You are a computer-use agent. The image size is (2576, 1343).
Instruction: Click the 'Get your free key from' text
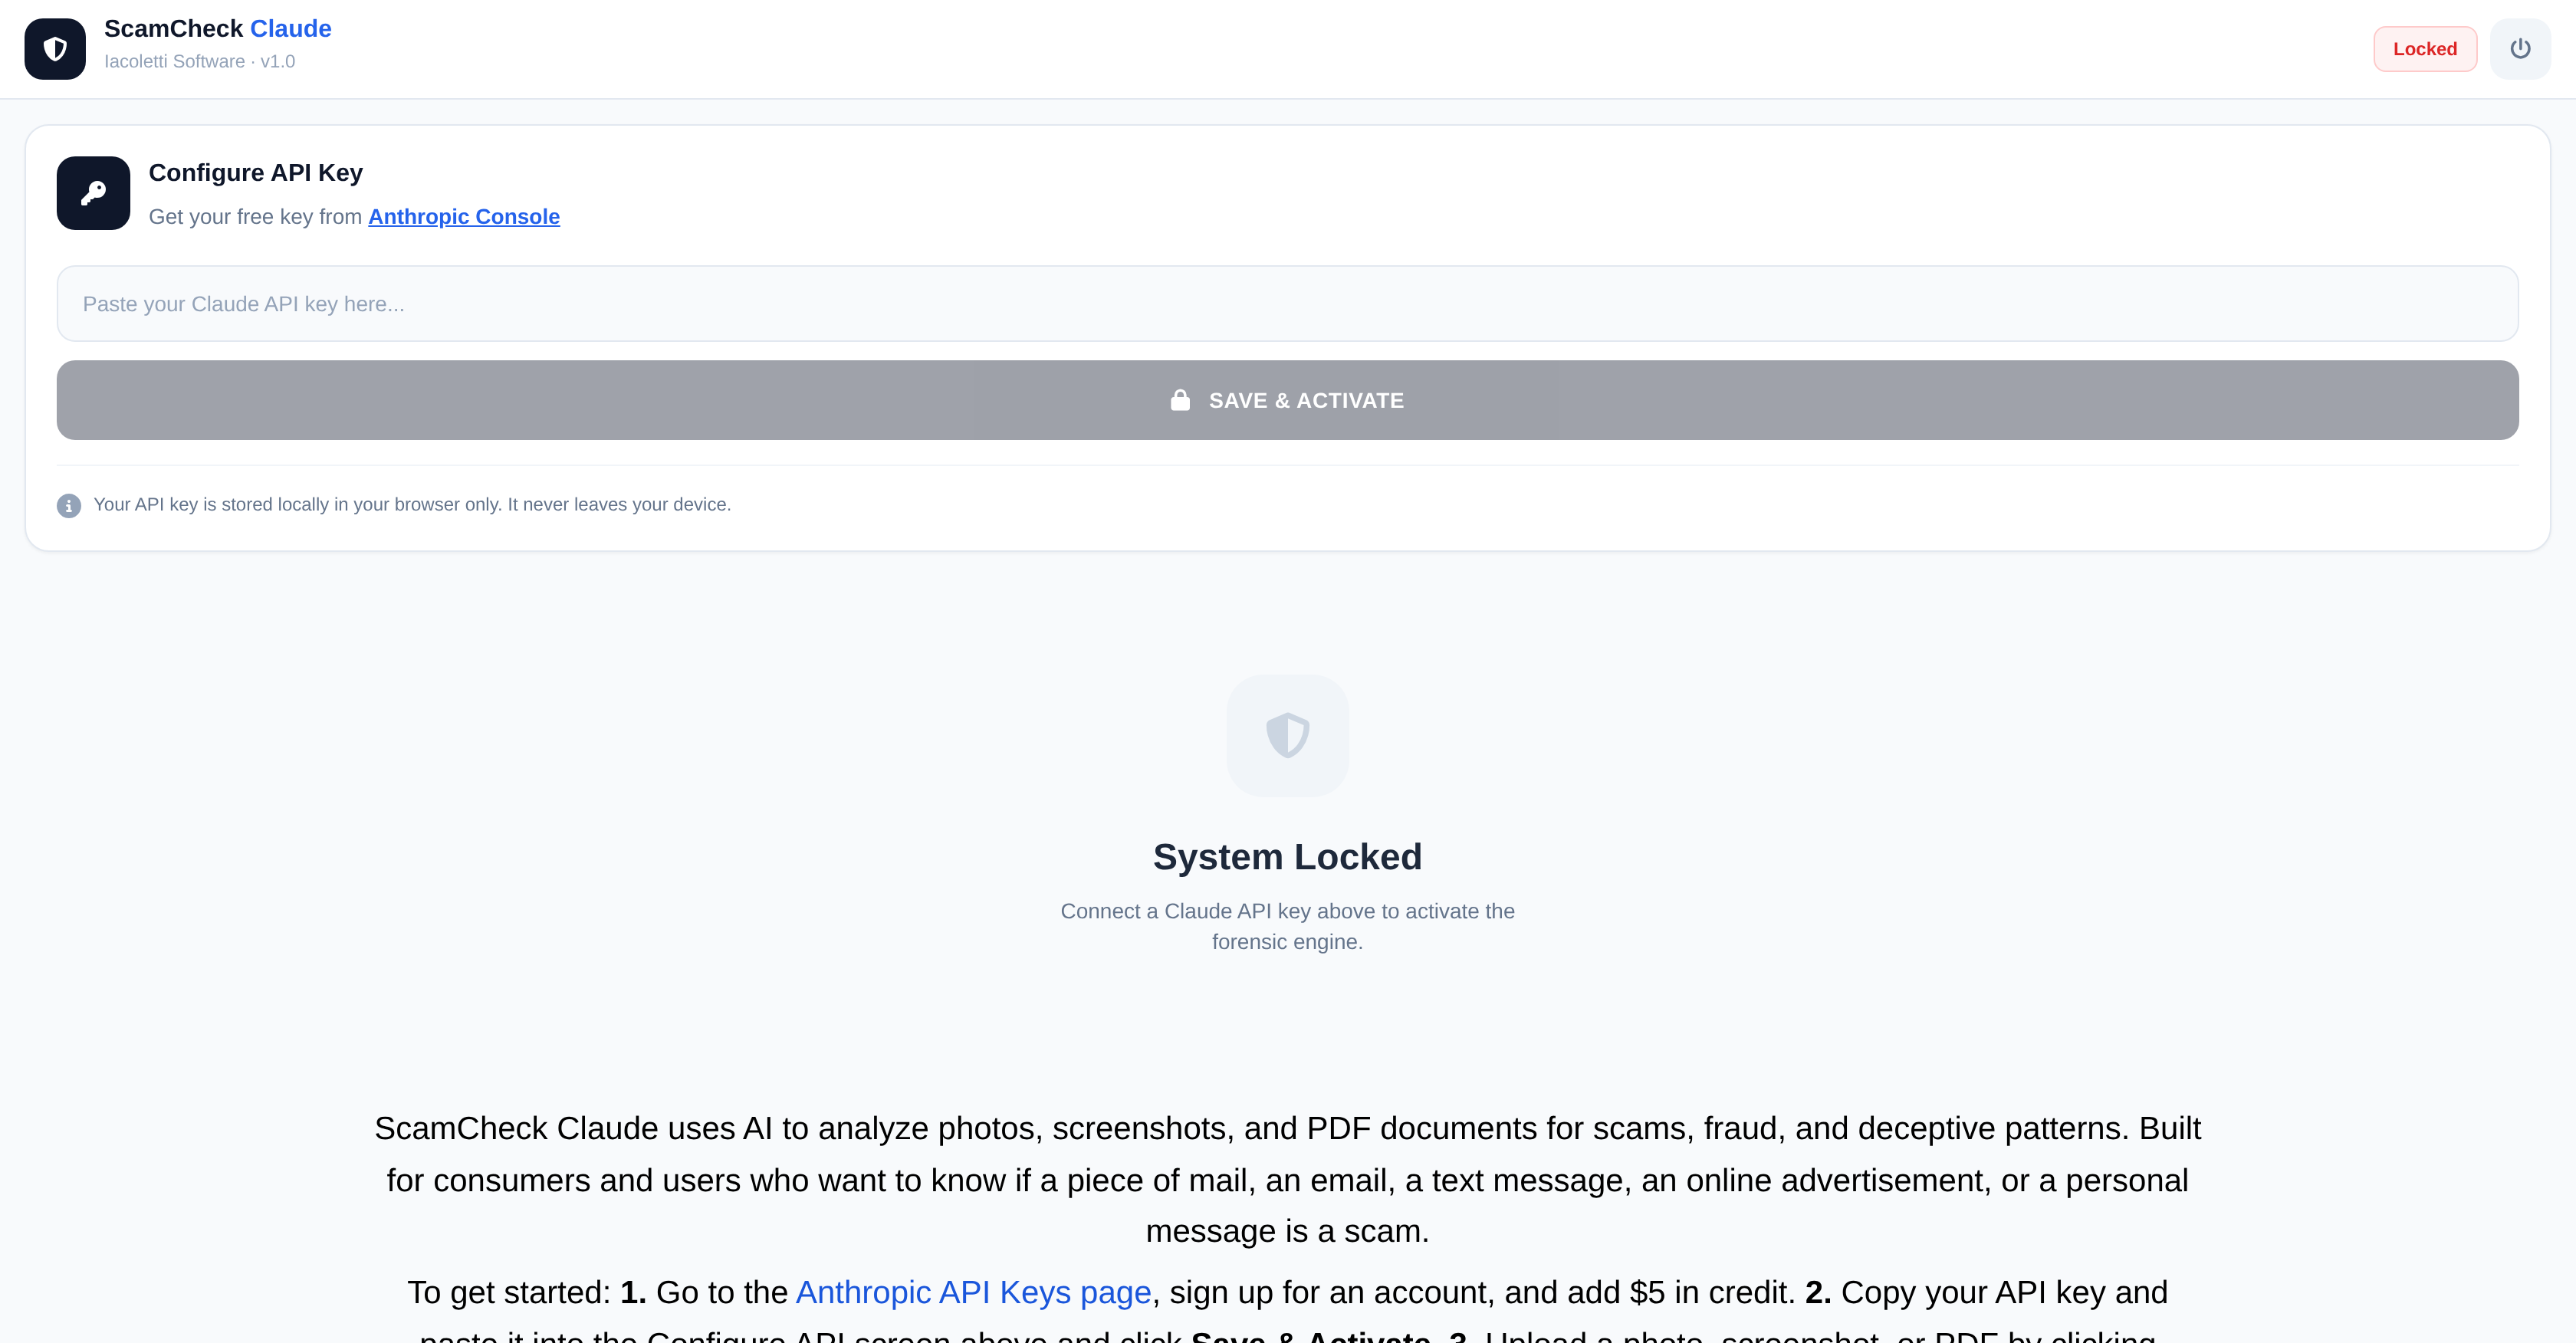pyautogui.click(x=255, y=217)
